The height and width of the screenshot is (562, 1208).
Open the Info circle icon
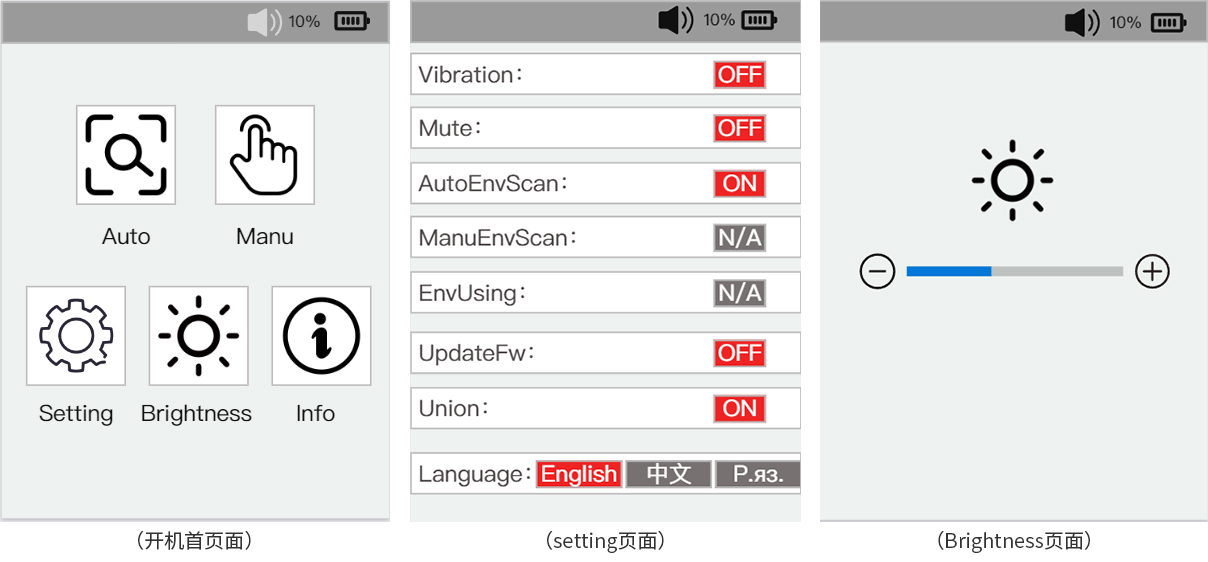[x=322, y=336]
